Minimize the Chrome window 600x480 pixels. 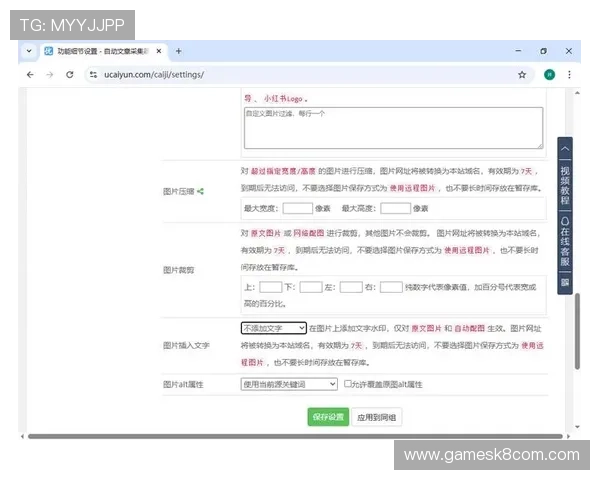click(518, 51)
